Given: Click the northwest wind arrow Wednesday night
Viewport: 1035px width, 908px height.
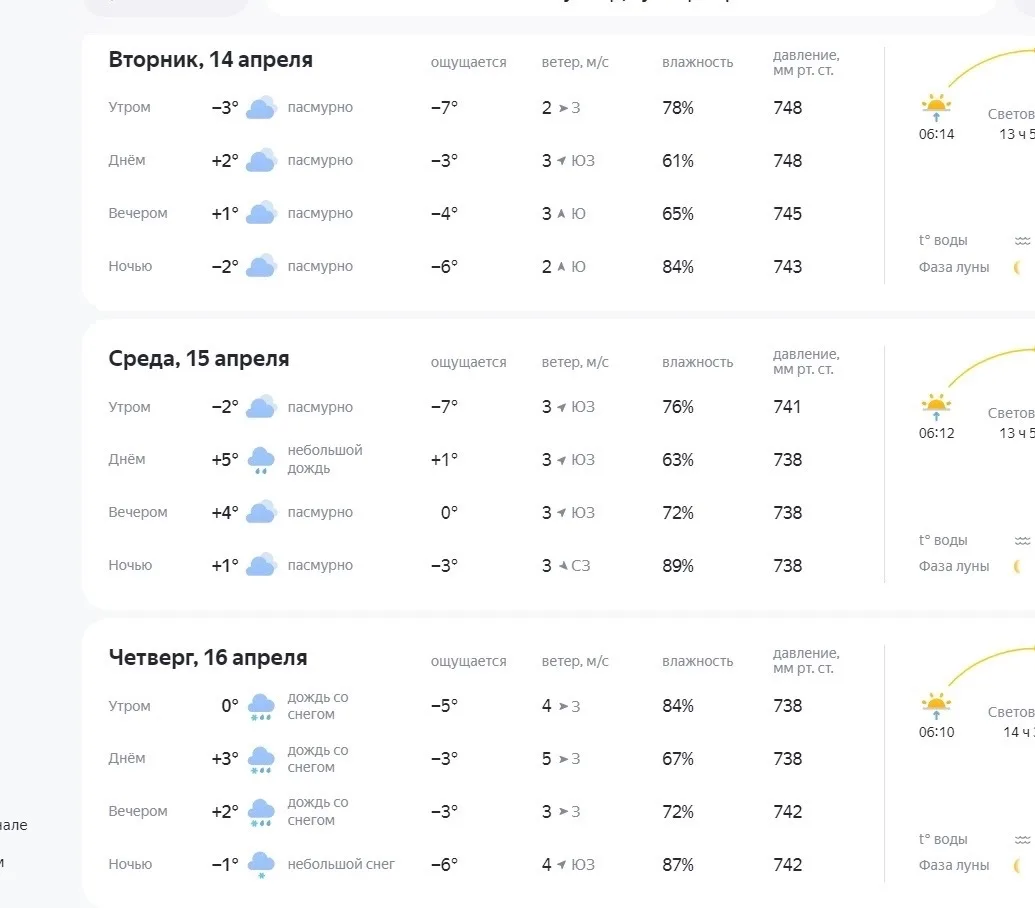Looking at the screenshot, I should pyautogui.click(x=562, y=566).
